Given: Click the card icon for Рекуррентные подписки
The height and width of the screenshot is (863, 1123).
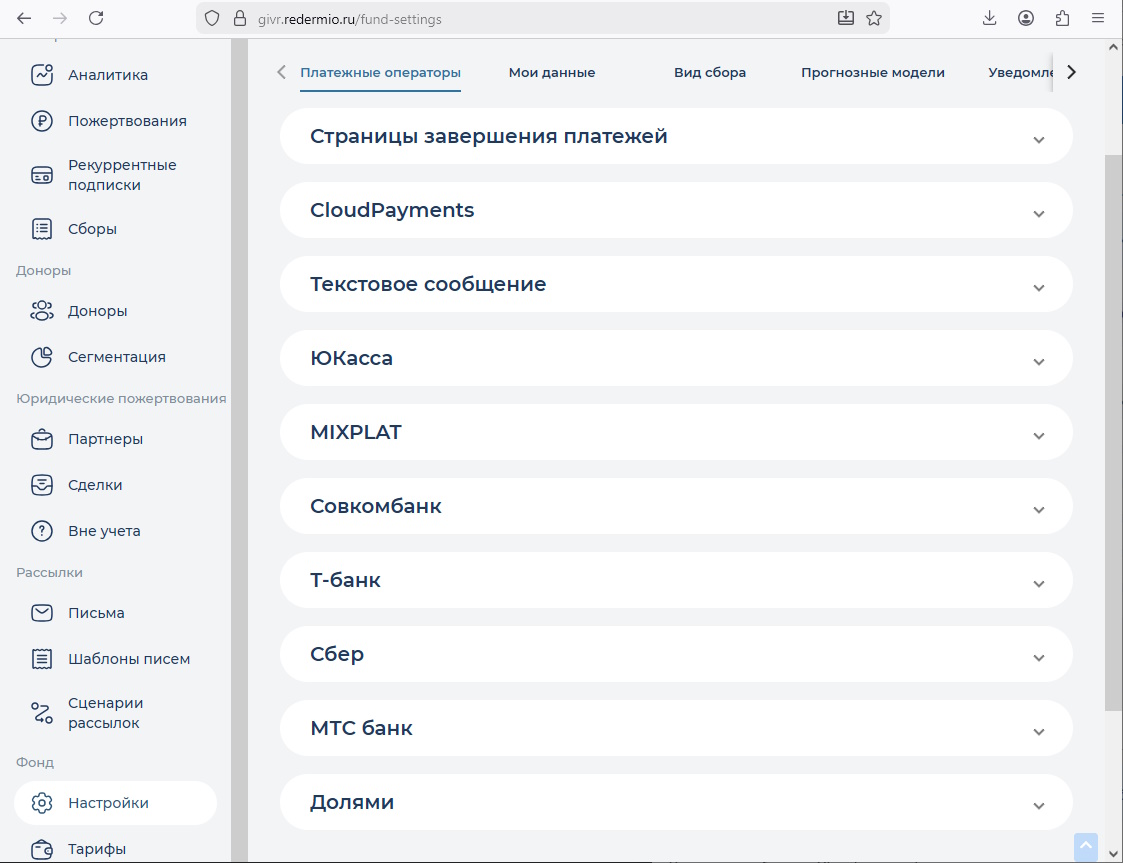Looking at the screenshot, I should click(x=42, y=175).
